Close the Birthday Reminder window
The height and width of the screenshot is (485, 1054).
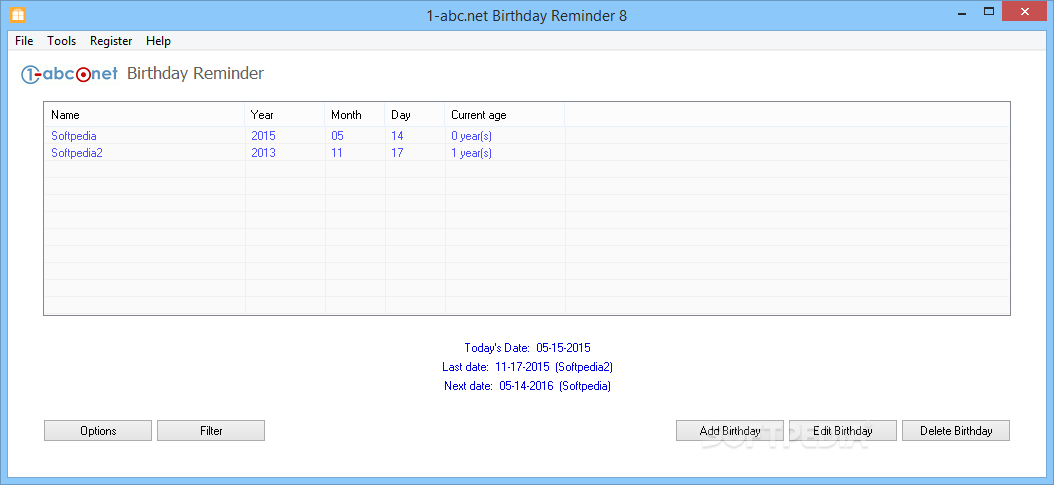[1025, 12]
